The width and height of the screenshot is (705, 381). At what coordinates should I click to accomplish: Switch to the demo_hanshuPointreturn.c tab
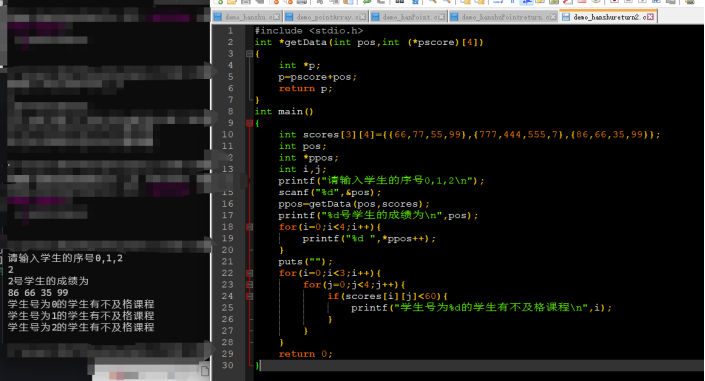tap(503, 17)
